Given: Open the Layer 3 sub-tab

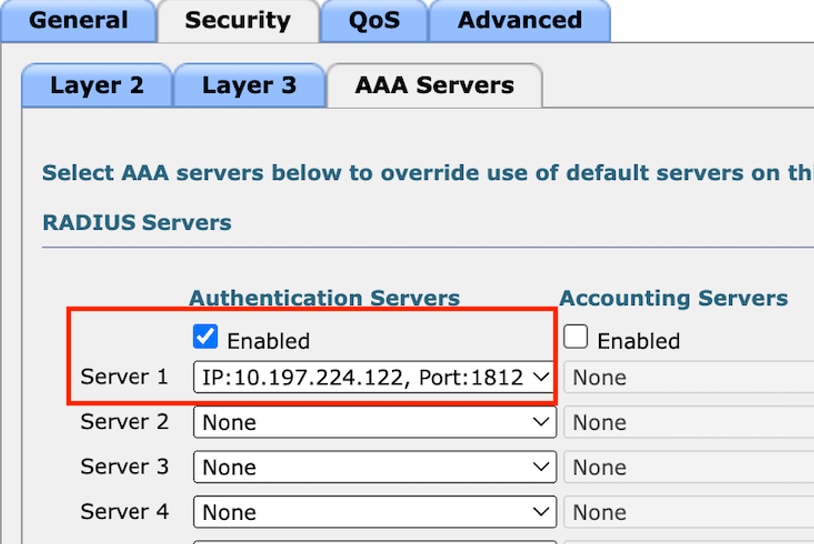Looking at the screenshot, I should click(249, 86).
